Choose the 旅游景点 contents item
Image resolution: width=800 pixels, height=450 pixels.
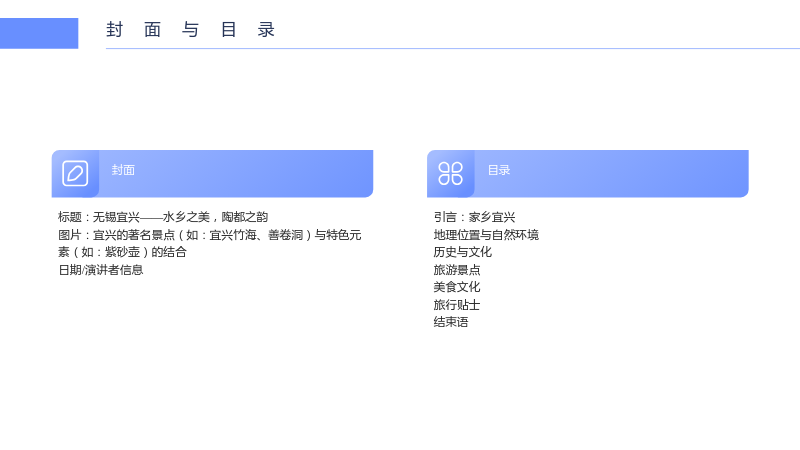(457, 270)
